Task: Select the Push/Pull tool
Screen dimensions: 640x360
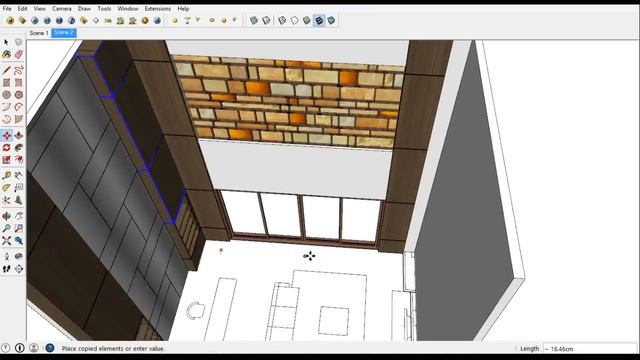Action: tap(18, 136)
